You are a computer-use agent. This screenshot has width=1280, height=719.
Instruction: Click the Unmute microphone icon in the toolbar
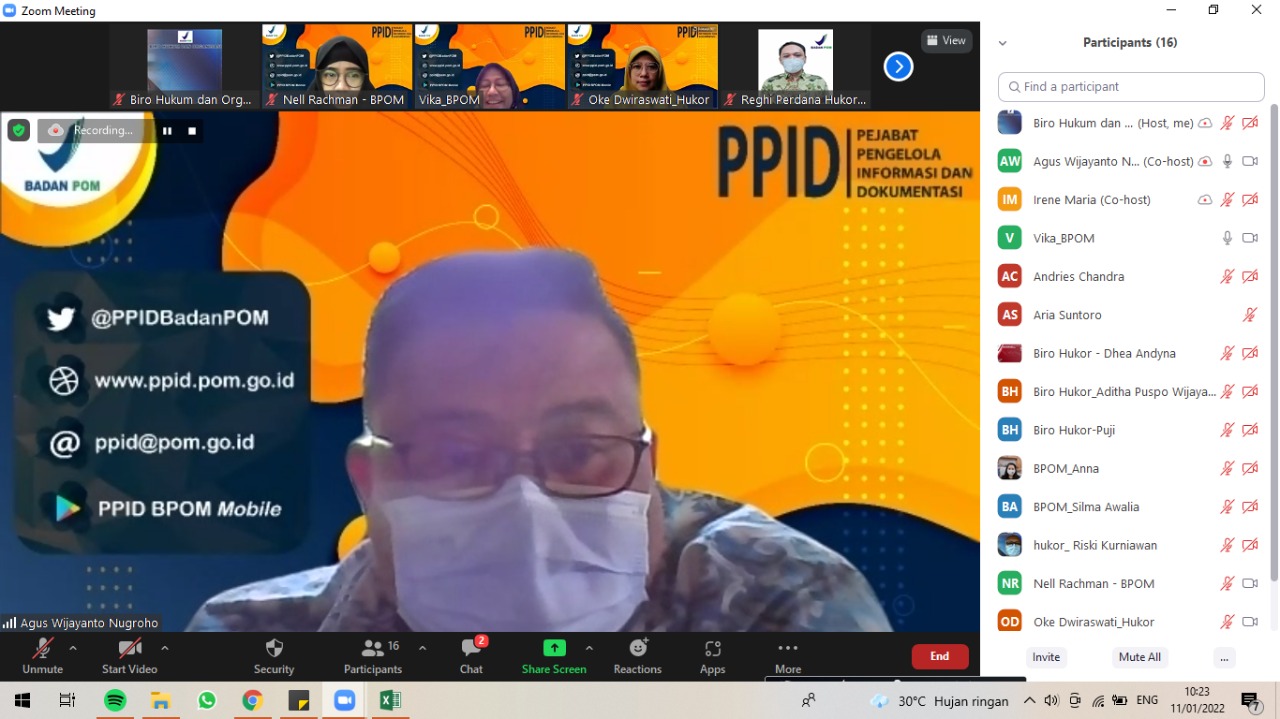pyautogui.click(x=42, y=649)
